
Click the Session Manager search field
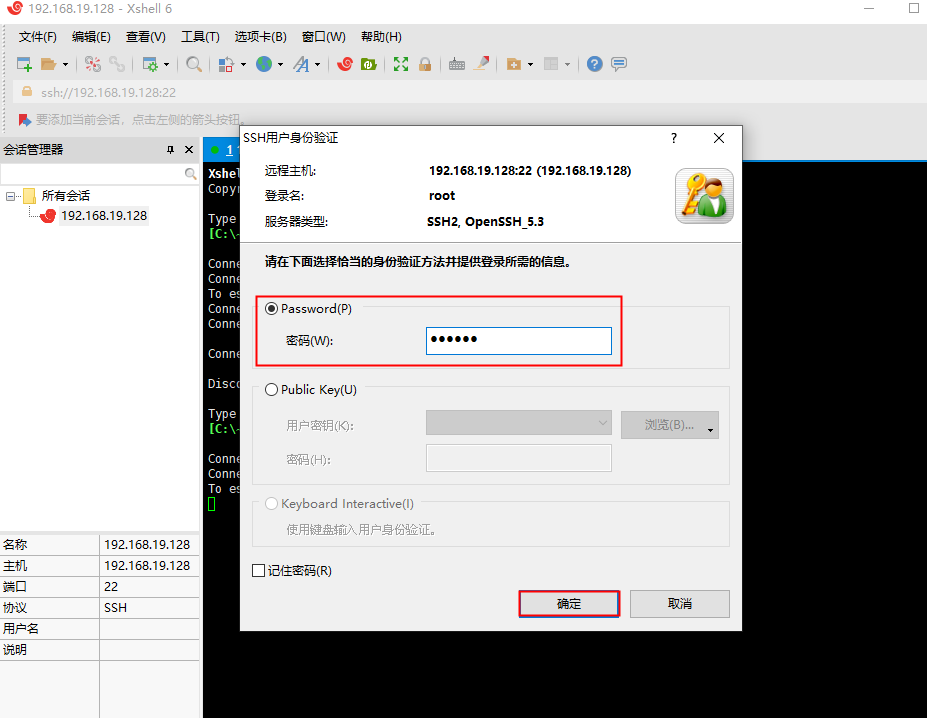92,173
